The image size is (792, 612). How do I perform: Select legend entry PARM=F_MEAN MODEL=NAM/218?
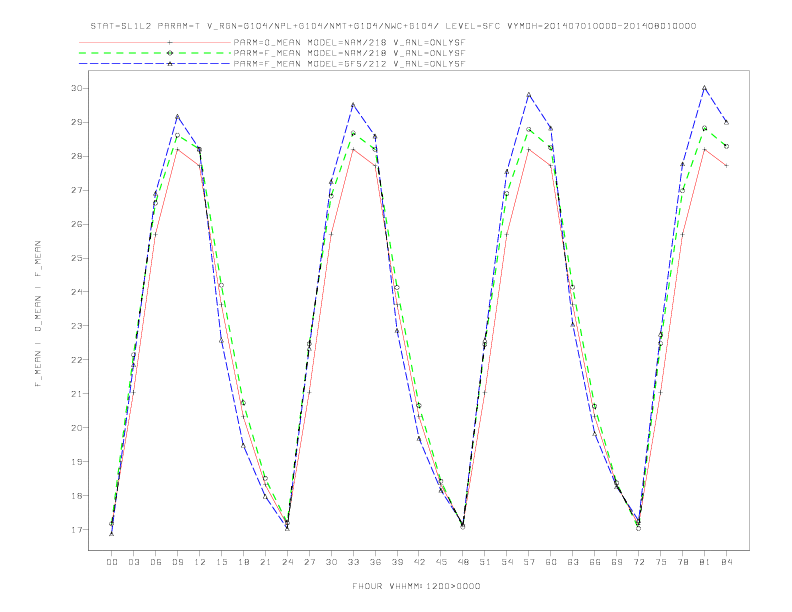[x=349, y=53]
